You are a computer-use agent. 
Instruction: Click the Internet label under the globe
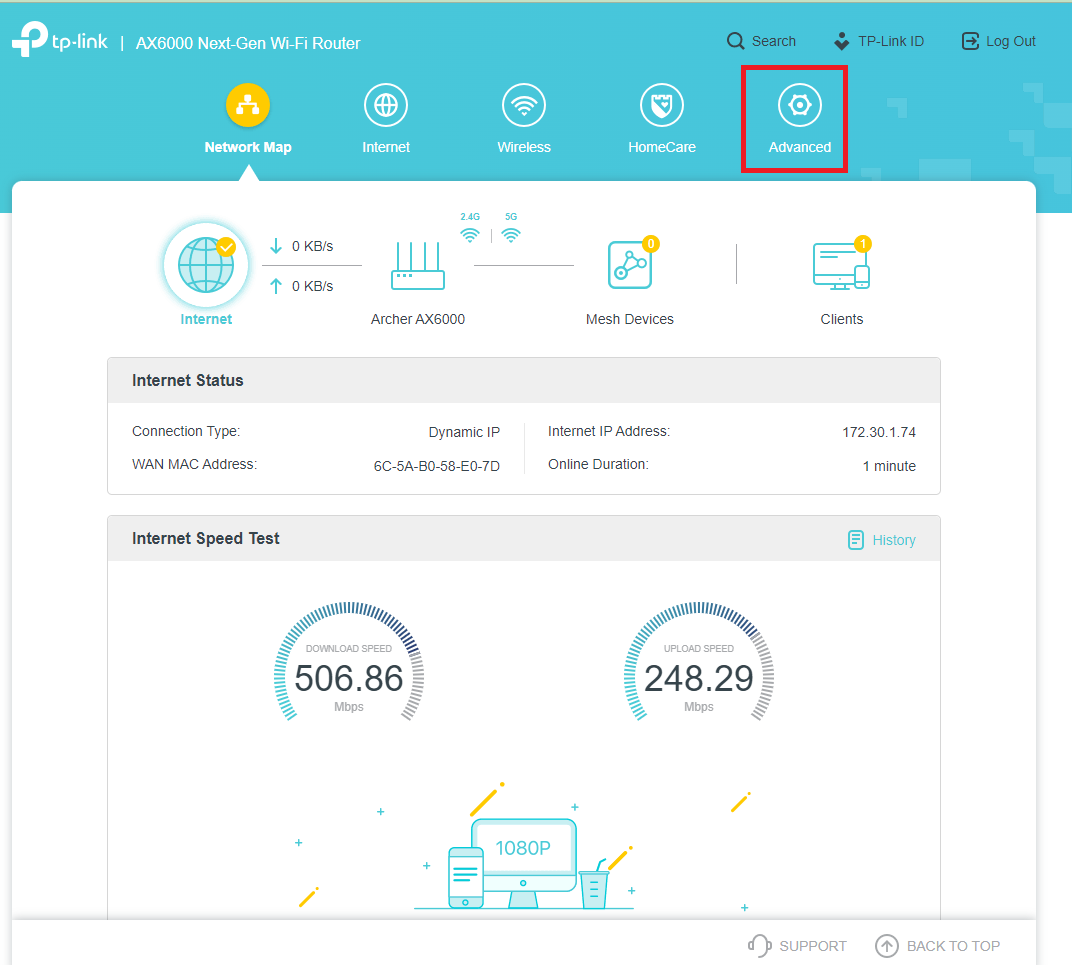(206, 319)
